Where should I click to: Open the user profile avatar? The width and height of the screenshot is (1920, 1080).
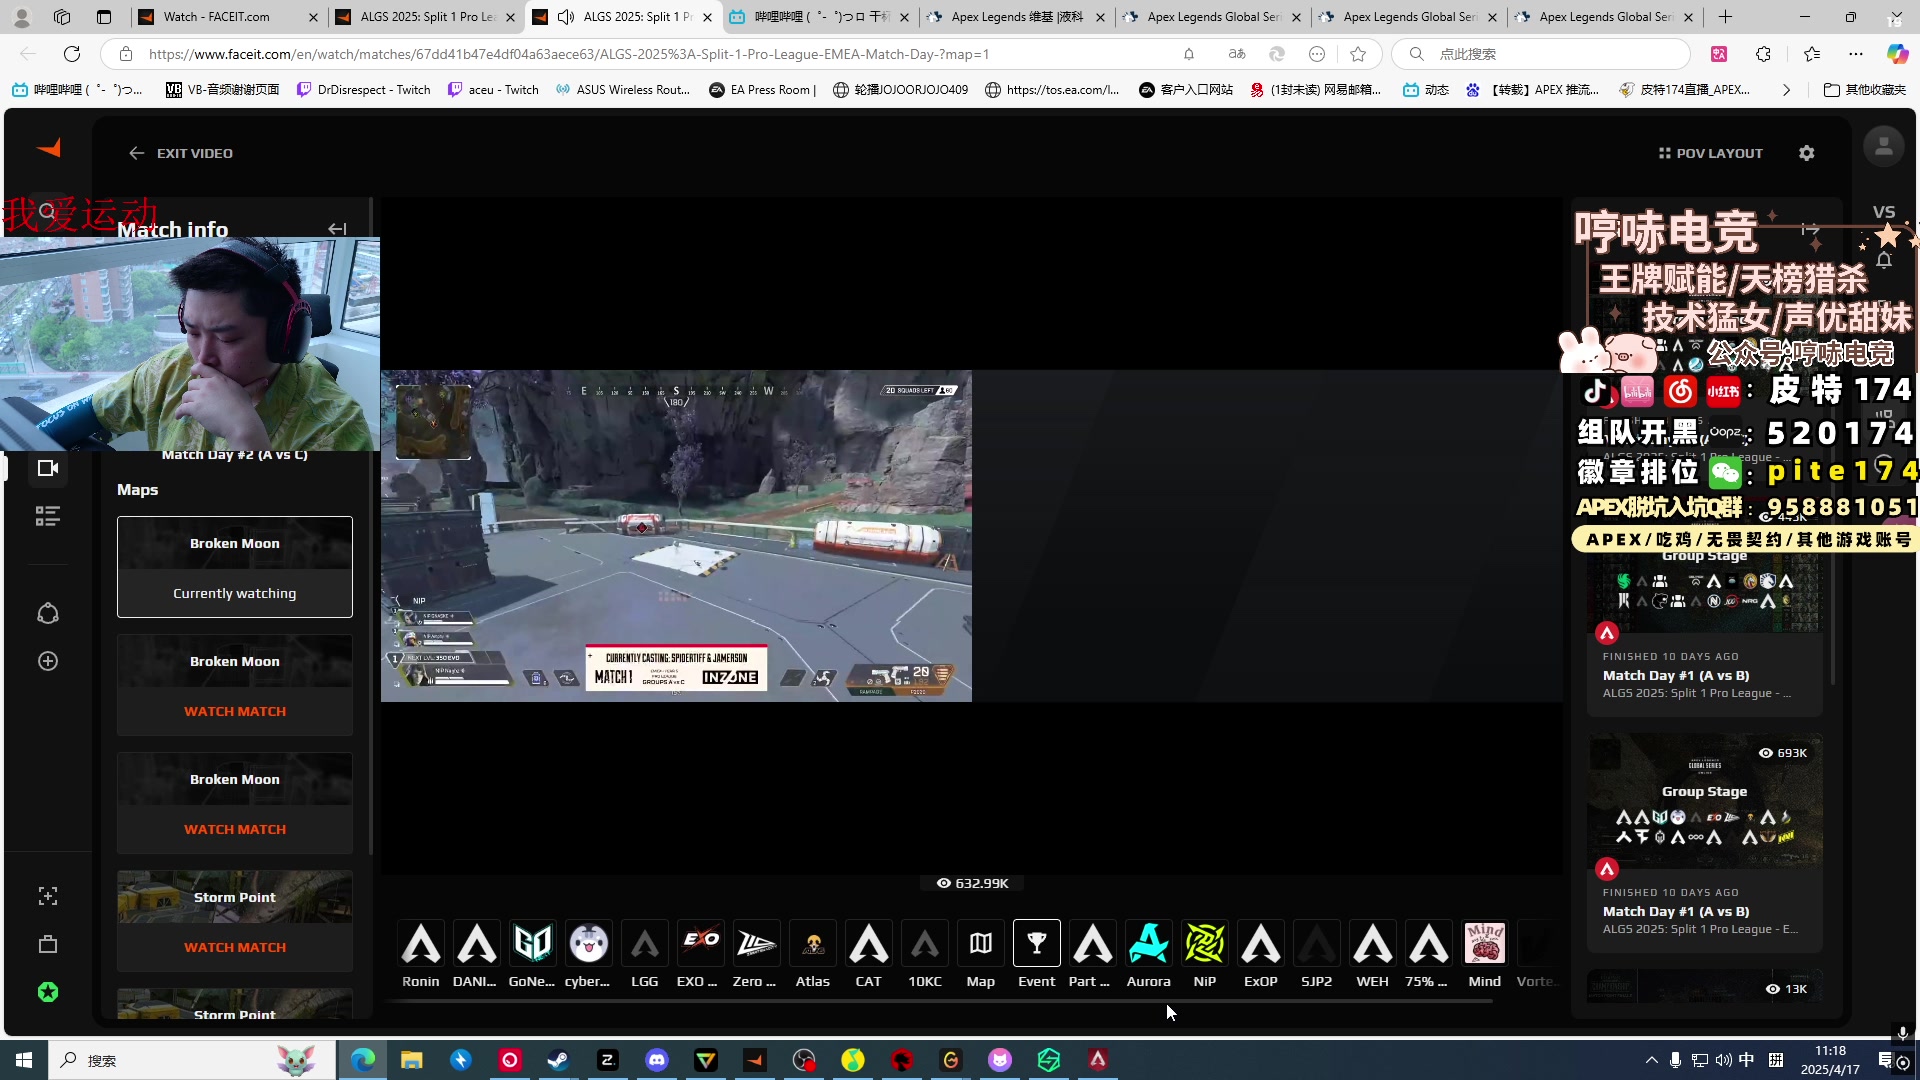pos(1883,147)
